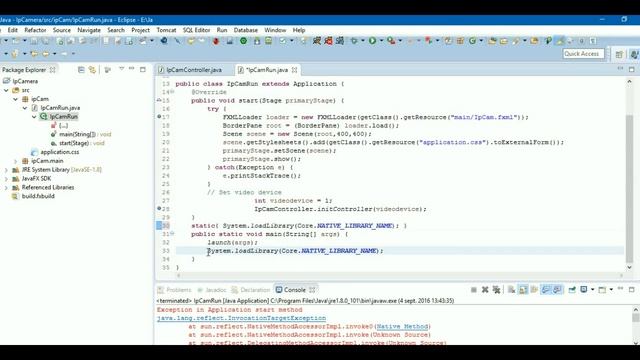This screenshot has width=640, height=360.
Task: Maximize the editor area
Action: pyautogui.click(x=631, y=69)
